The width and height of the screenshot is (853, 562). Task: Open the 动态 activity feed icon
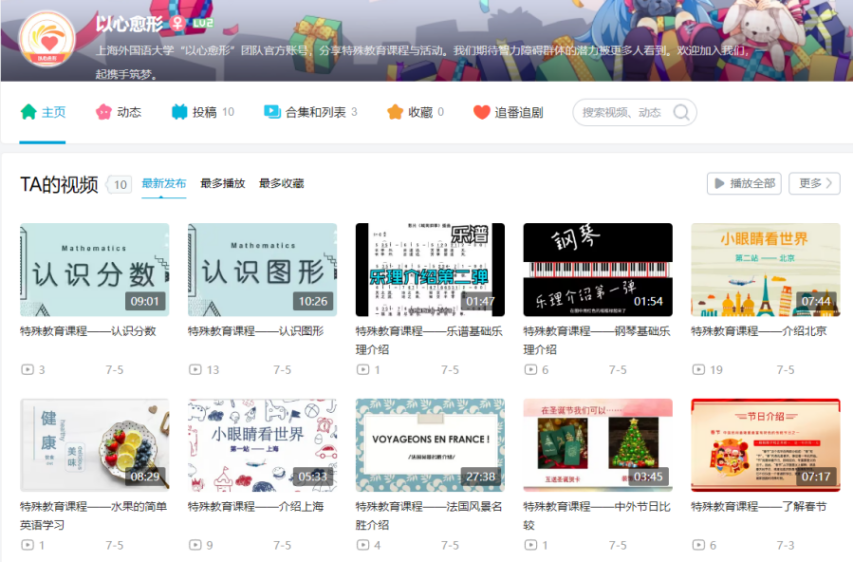point(103,112)
